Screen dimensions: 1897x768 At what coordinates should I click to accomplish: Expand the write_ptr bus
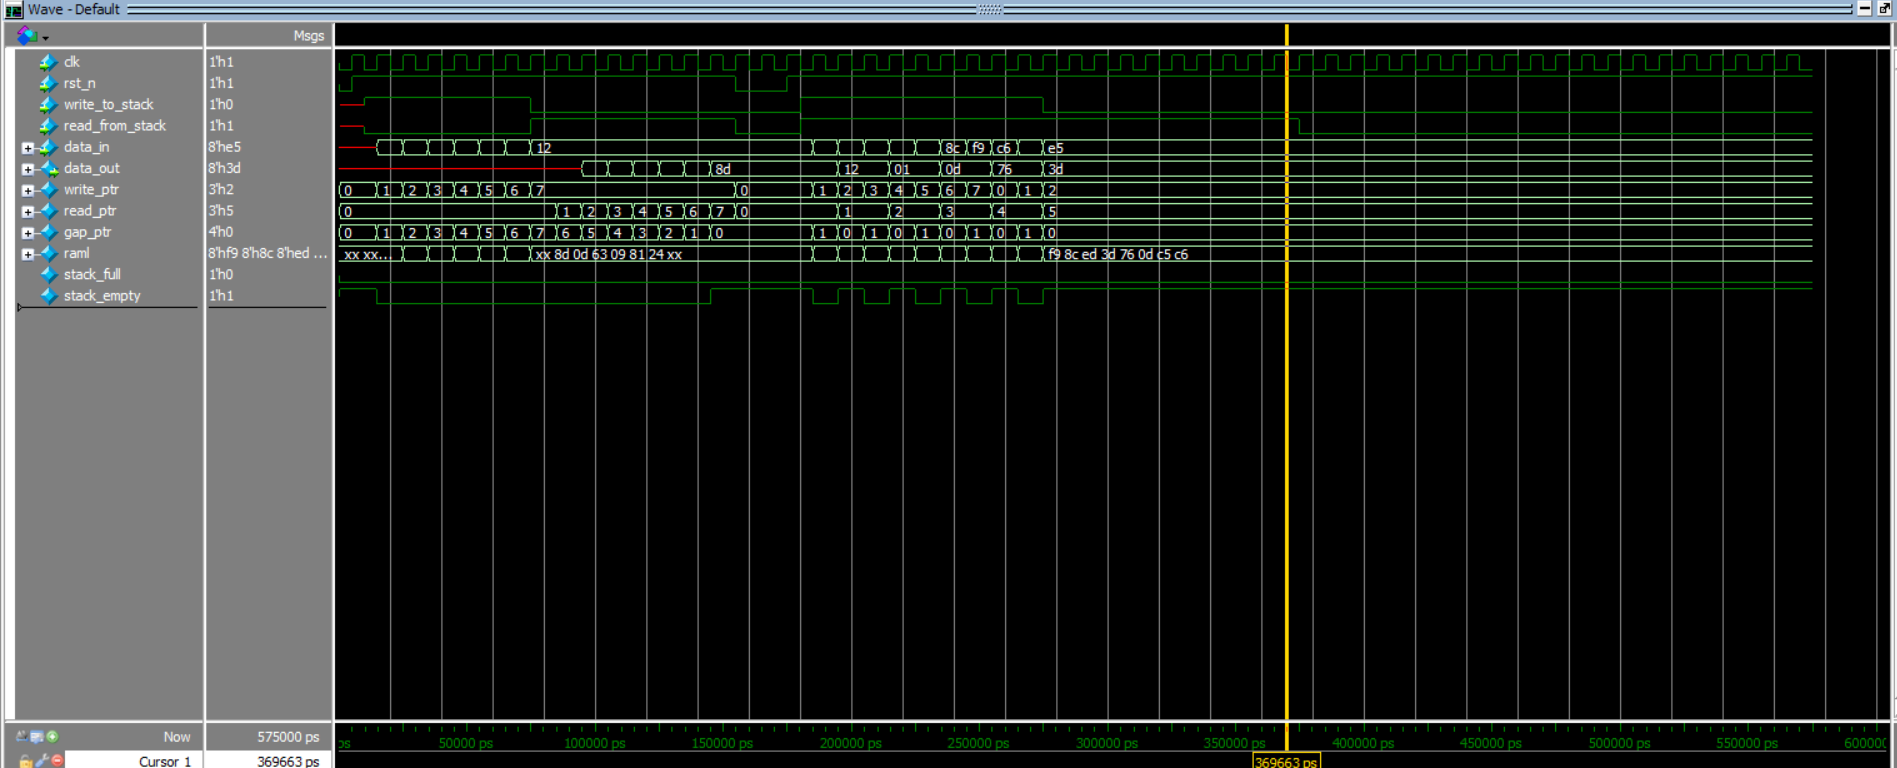pyautogui.click(x=28, y=190)
